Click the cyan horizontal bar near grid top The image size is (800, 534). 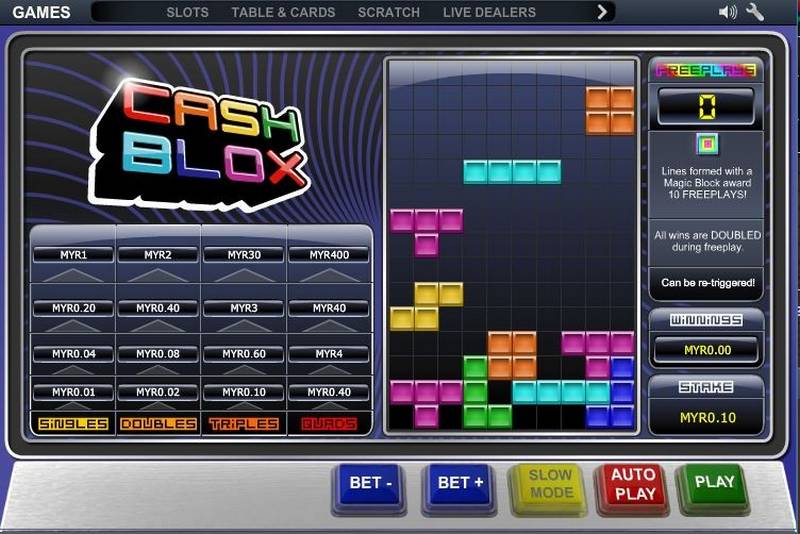[x=512, y=172]
